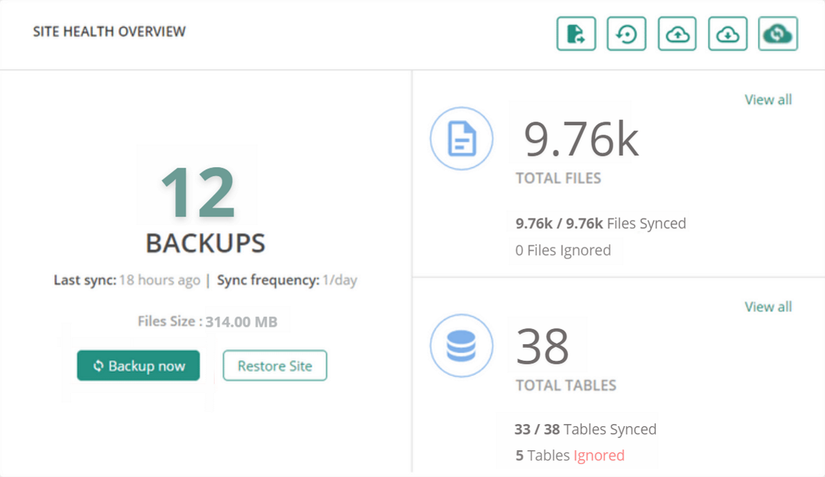Click the 12 backups count
Screen dimensions: 825x477
coord(198,192)
